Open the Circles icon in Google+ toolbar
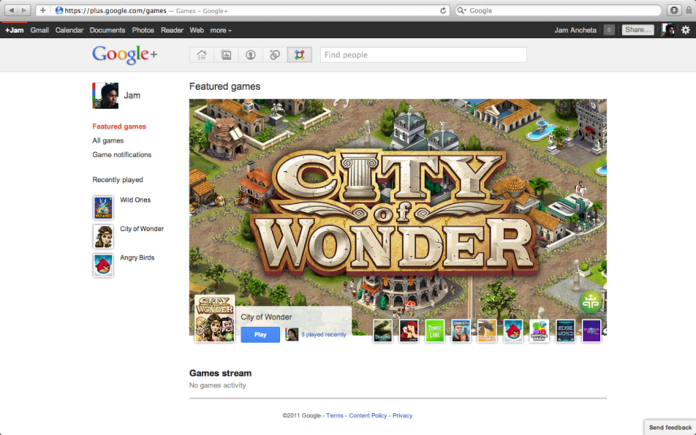This screenshot has width=696, height=435. click(275, 55)
